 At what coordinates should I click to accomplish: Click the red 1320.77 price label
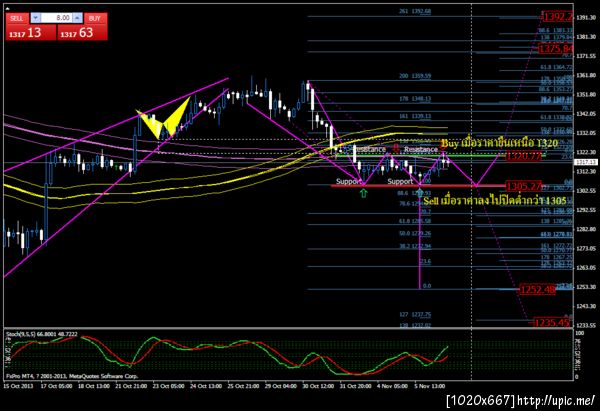pyautogui.click(x=523, y=156)
